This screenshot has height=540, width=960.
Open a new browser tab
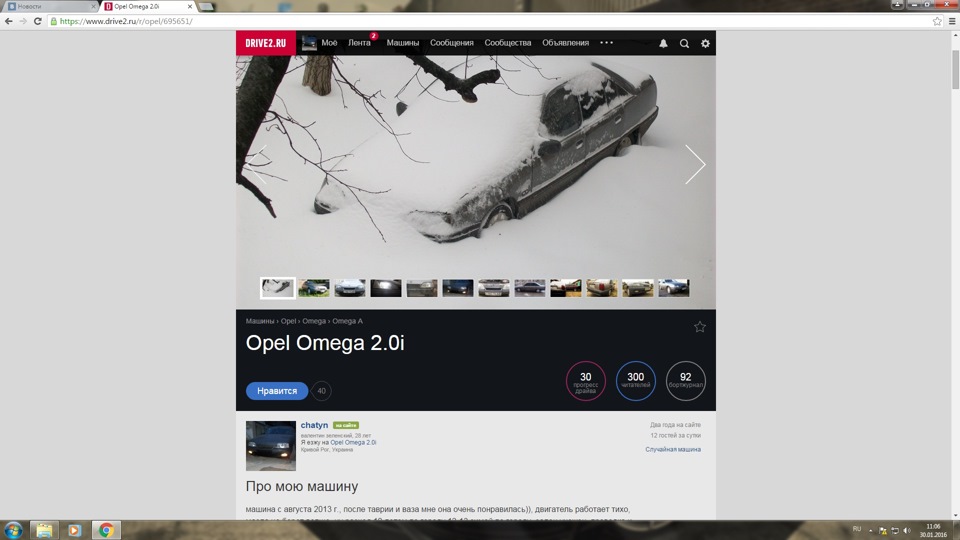tap(207, 7)
